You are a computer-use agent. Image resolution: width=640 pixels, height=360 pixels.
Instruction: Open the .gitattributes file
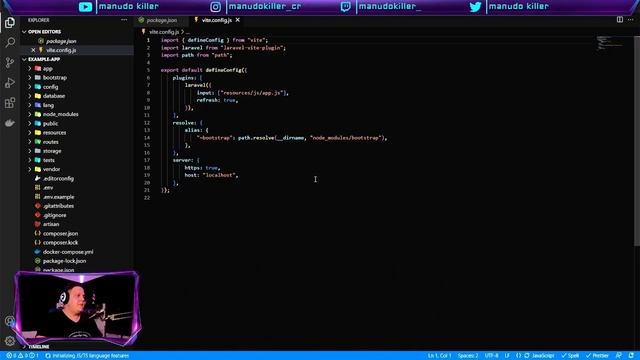coord(58,206)
